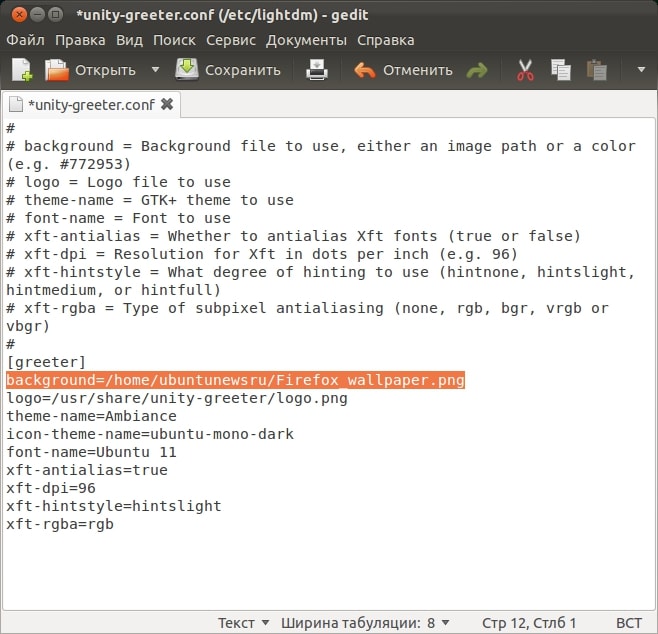Click the '# xft-antialias' comment line

point(294,236)
